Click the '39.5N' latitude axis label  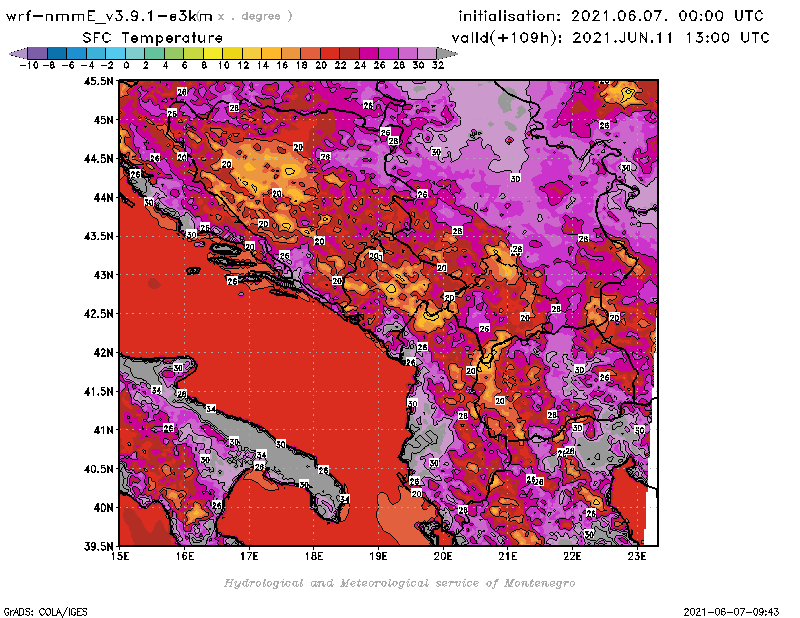coord(98,547)
